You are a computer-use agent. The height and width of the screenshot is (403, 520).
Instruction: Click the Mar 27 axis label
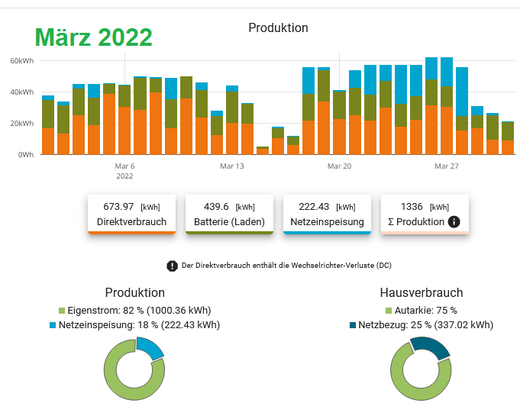click(x=447, y=166)
